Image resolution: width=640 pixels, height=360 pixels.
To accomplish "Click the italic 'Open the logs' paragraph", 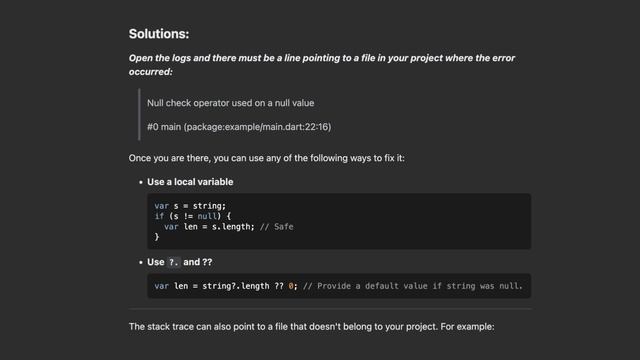I will tap(322, 64).
